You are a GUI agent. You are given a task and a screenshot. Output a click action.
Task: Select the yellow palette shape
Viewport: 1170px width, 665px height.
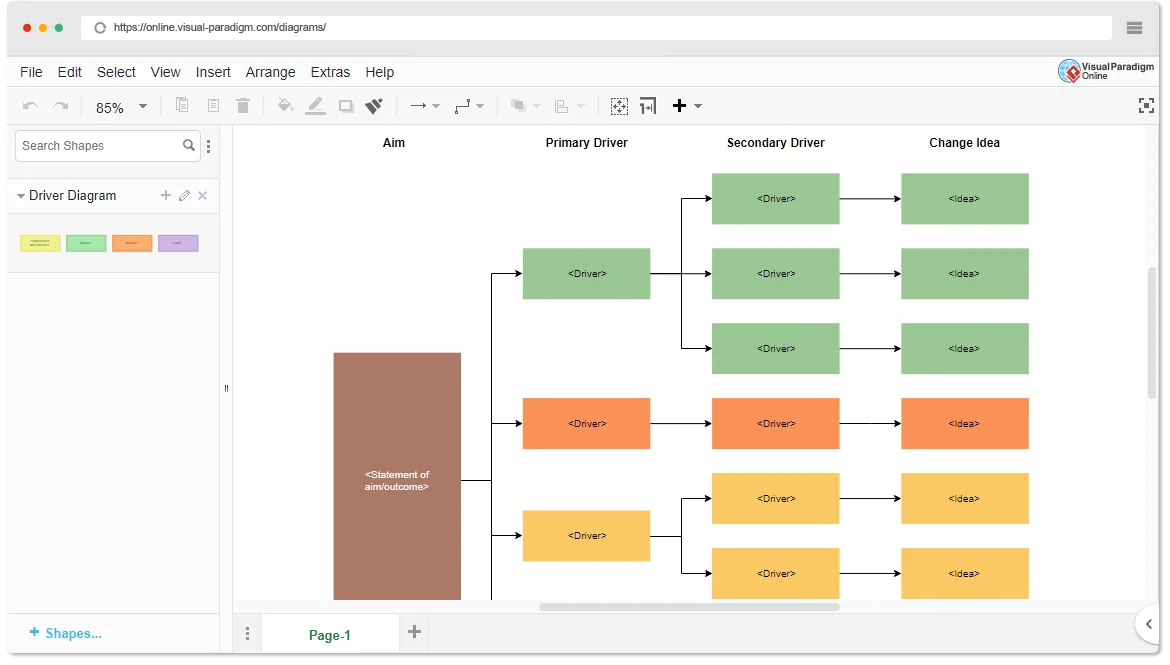(40, 243)
